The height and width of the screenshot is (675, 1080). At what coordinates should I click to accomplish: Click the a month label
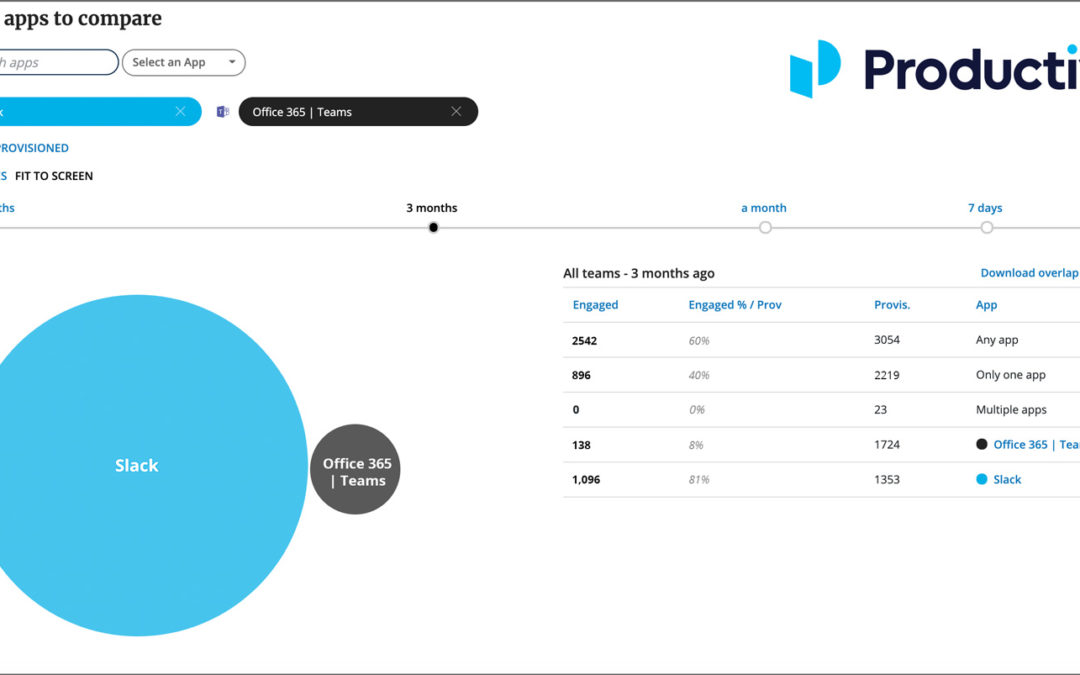(x=764, y=208)
